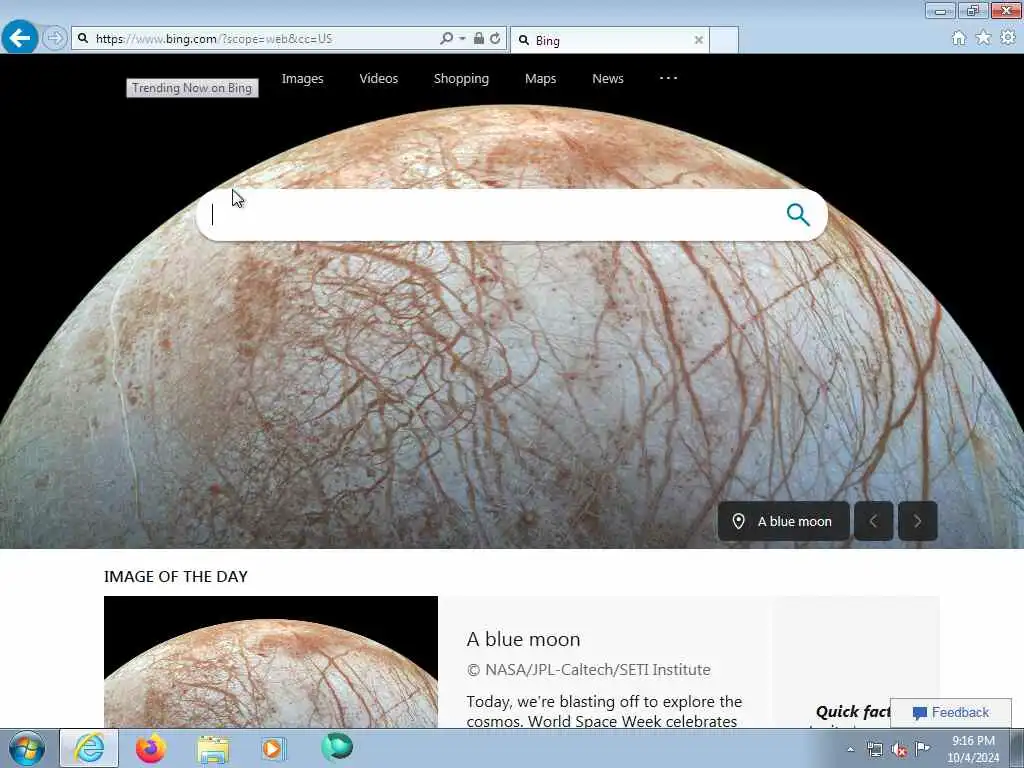Click the address bar search magnifier icon
The height and width of the screenshot is (768, 1024).
click(447, 39)
